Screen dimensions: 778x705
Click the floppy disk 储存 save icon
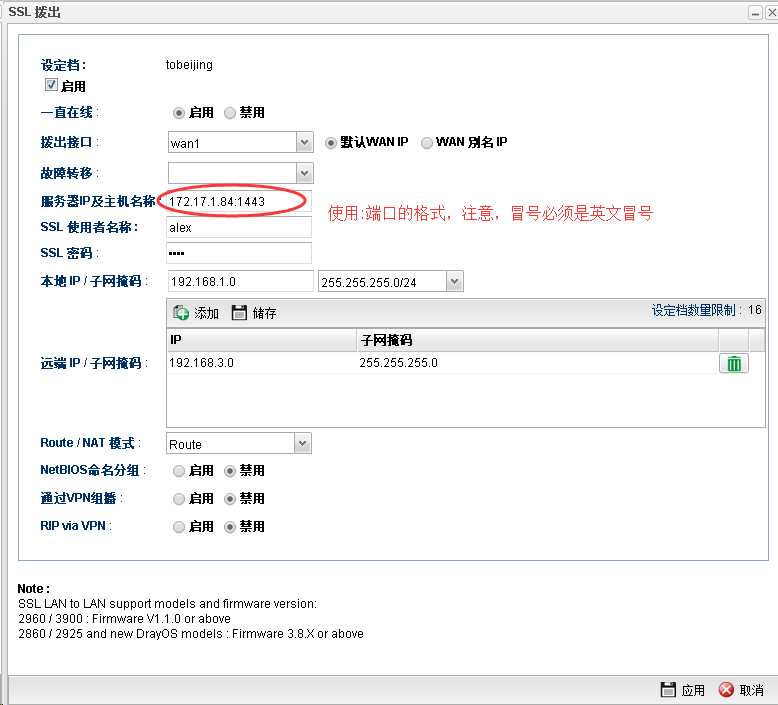click(x=239, y=313)
